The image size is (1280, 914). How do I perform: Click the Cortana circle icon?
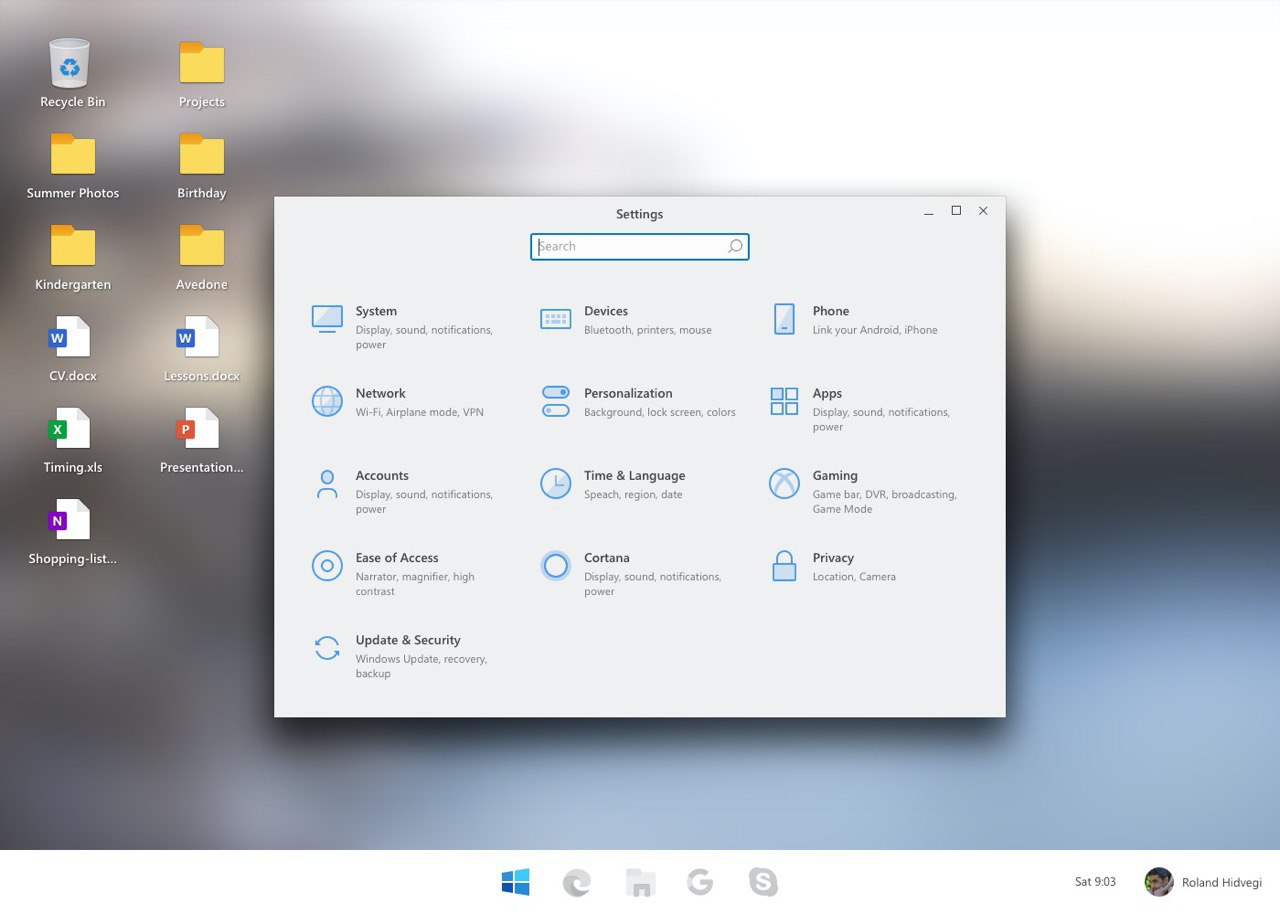point(555,566)
